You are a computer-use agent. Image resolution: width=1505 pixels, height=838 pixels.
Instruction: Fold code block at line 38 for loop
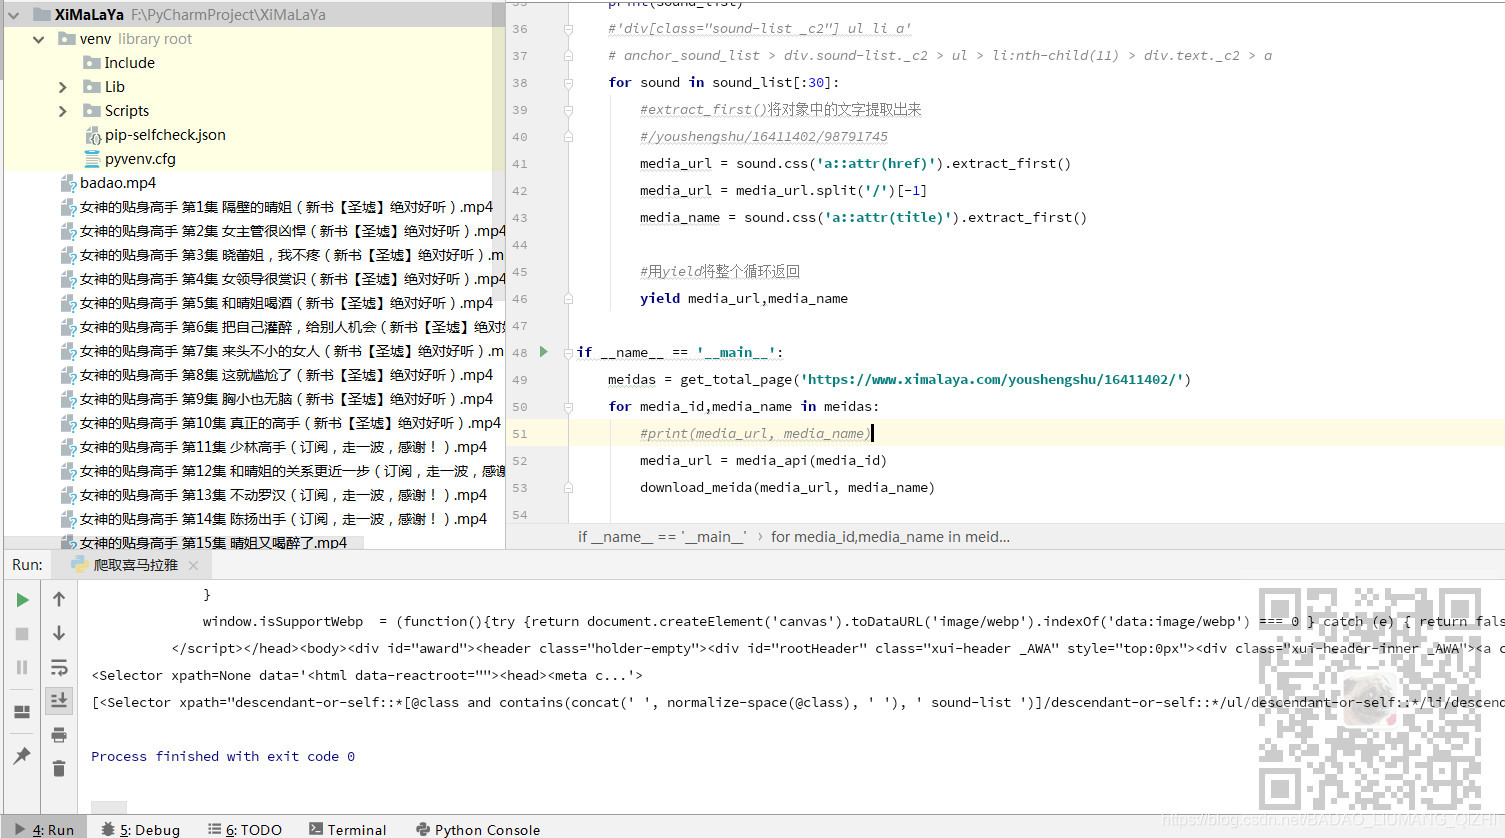(568, 83)
